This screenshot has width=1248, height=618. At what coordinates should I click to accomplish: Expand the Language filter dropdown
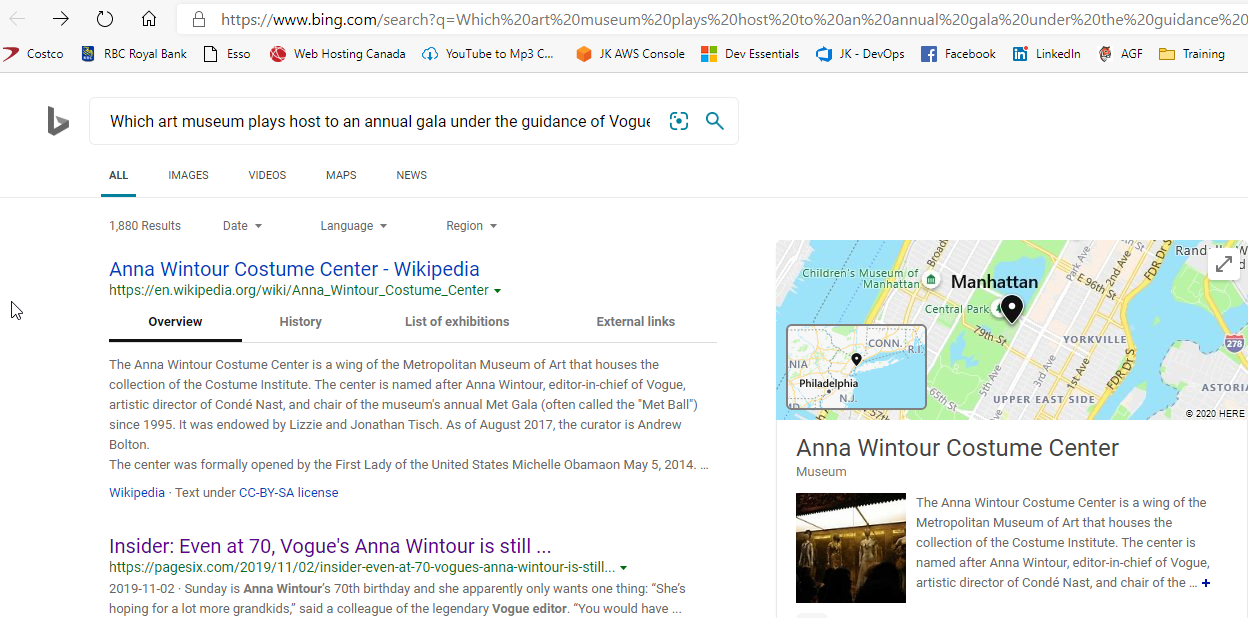(x=353, y=226)
